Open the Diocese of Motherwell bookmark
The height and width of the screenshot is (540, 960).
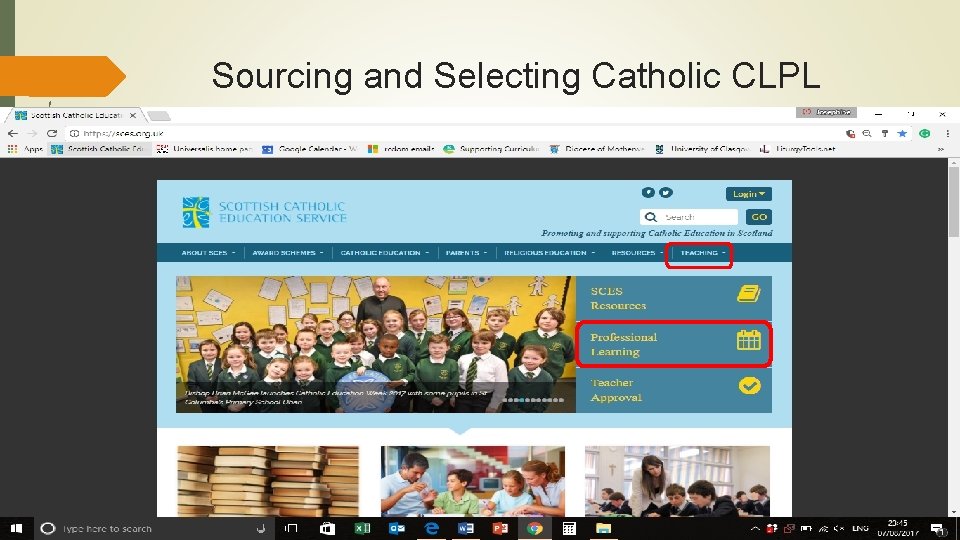(x=597, y=149)
